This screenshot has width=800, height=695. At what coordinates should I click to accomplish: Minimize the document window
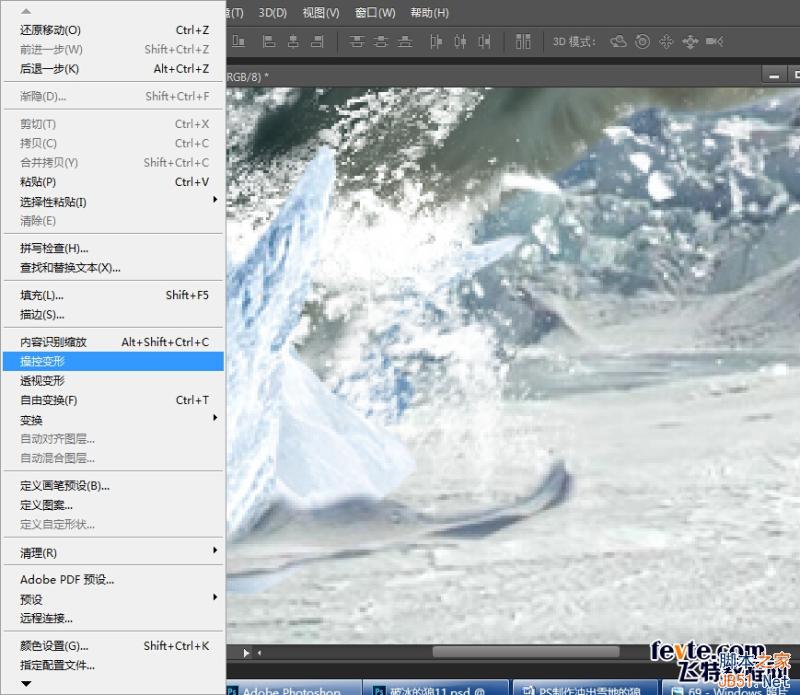pyautogui.click(x=774, y=76)
